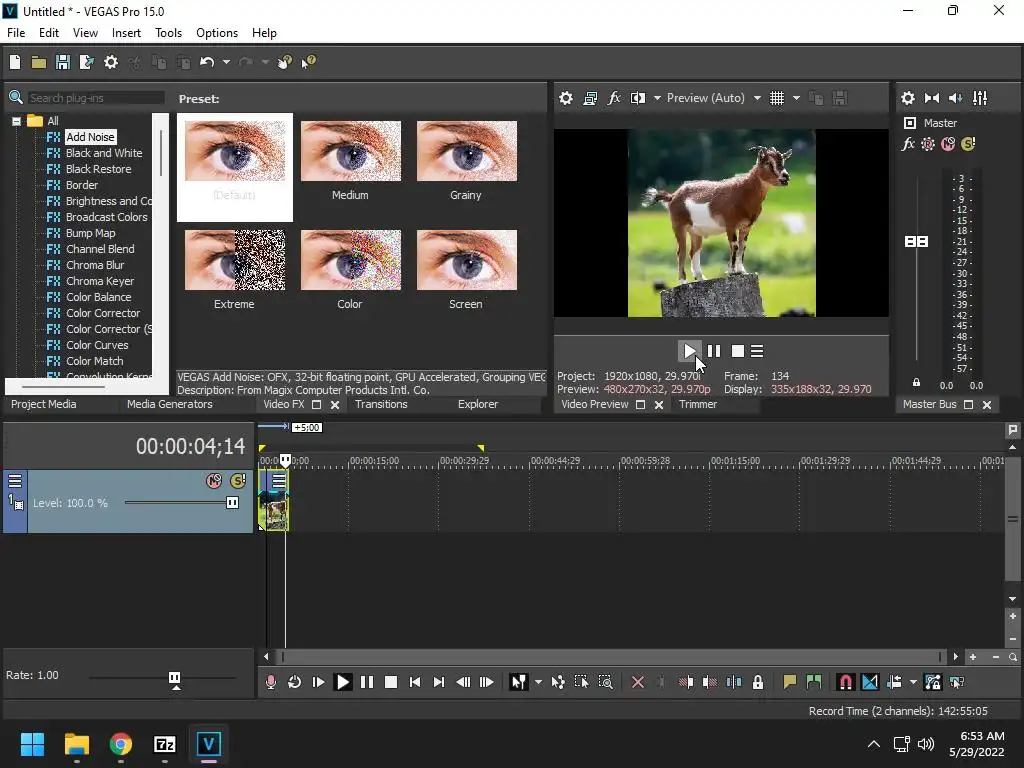Open the undo history dropdown arrow
The width and height of the screenshot is (1024, 768).
point(226,62)
